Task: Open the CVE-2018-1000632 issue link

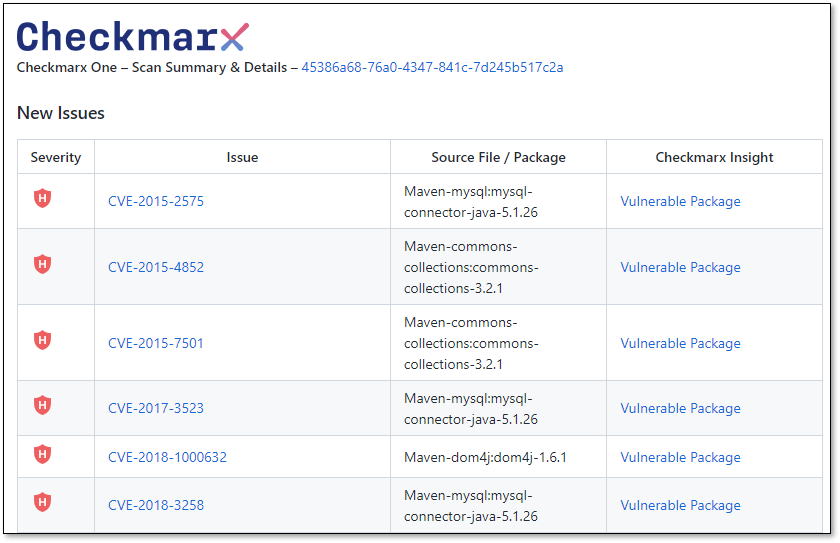Action: [167, 457]
